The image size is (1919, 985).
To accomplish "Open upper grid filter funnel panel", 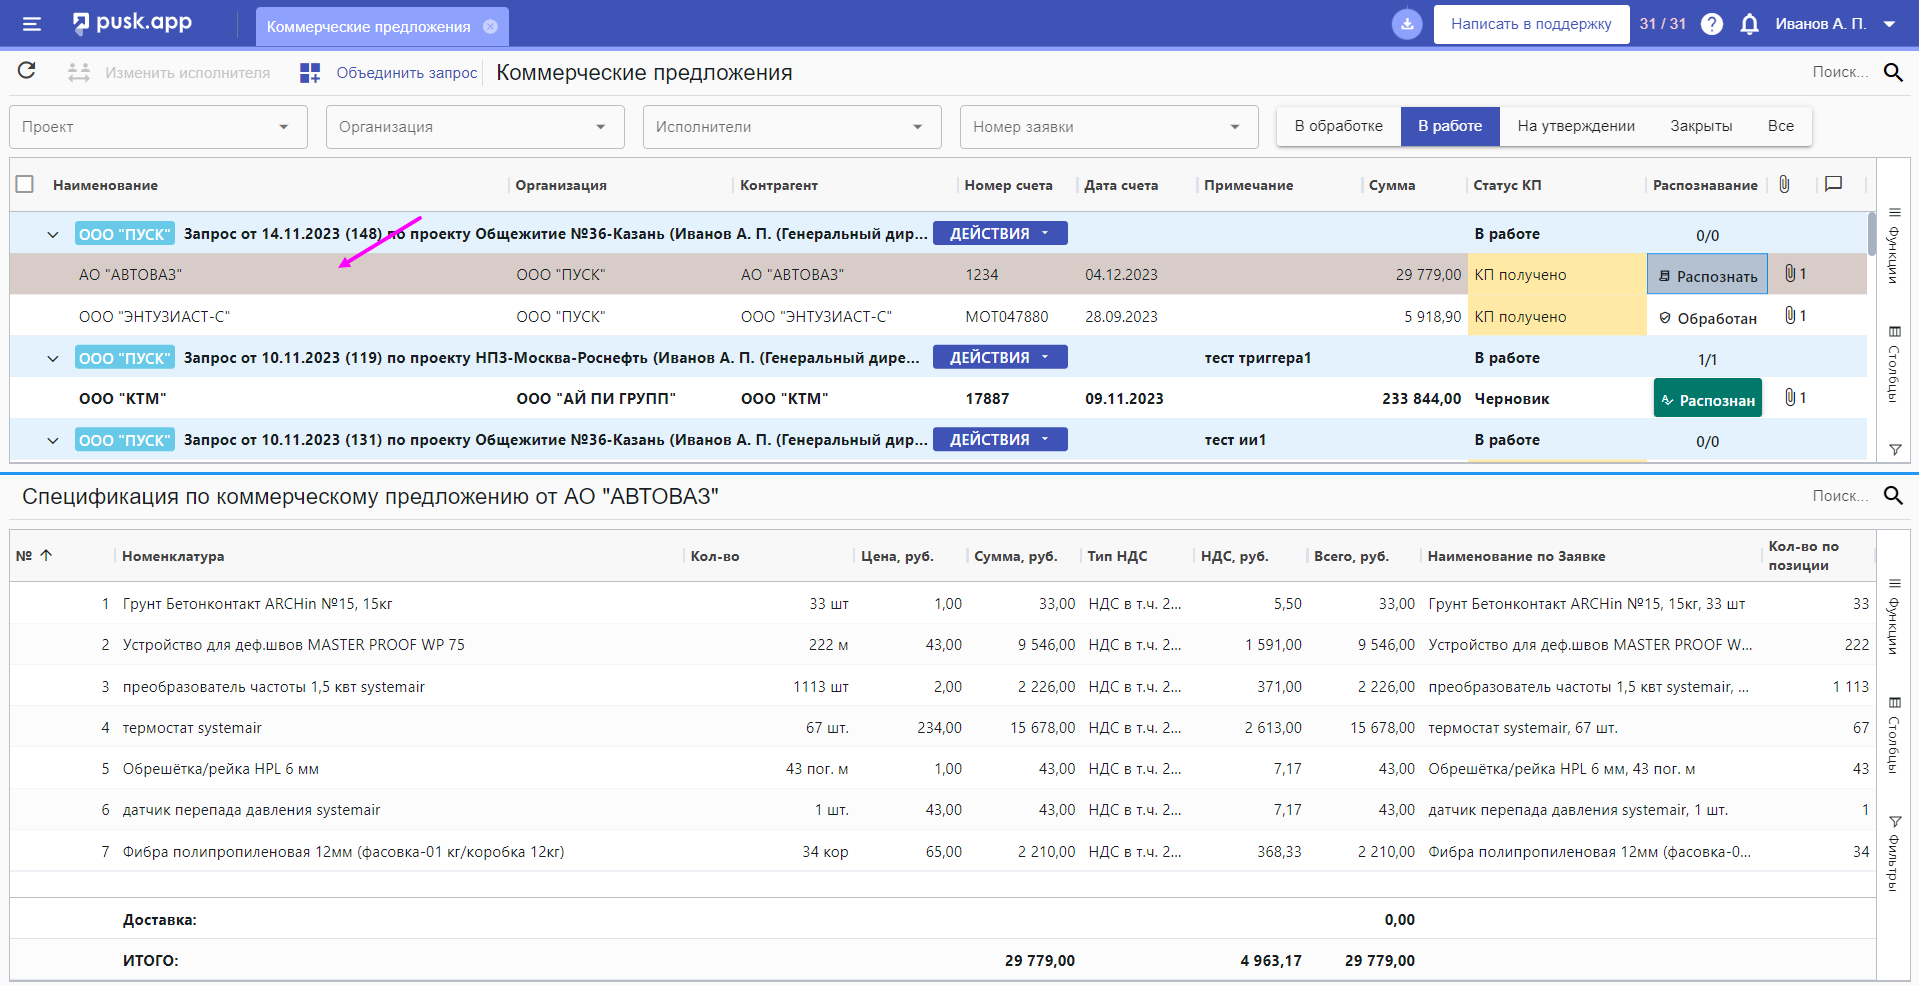I will click(x=1894, y=449).
